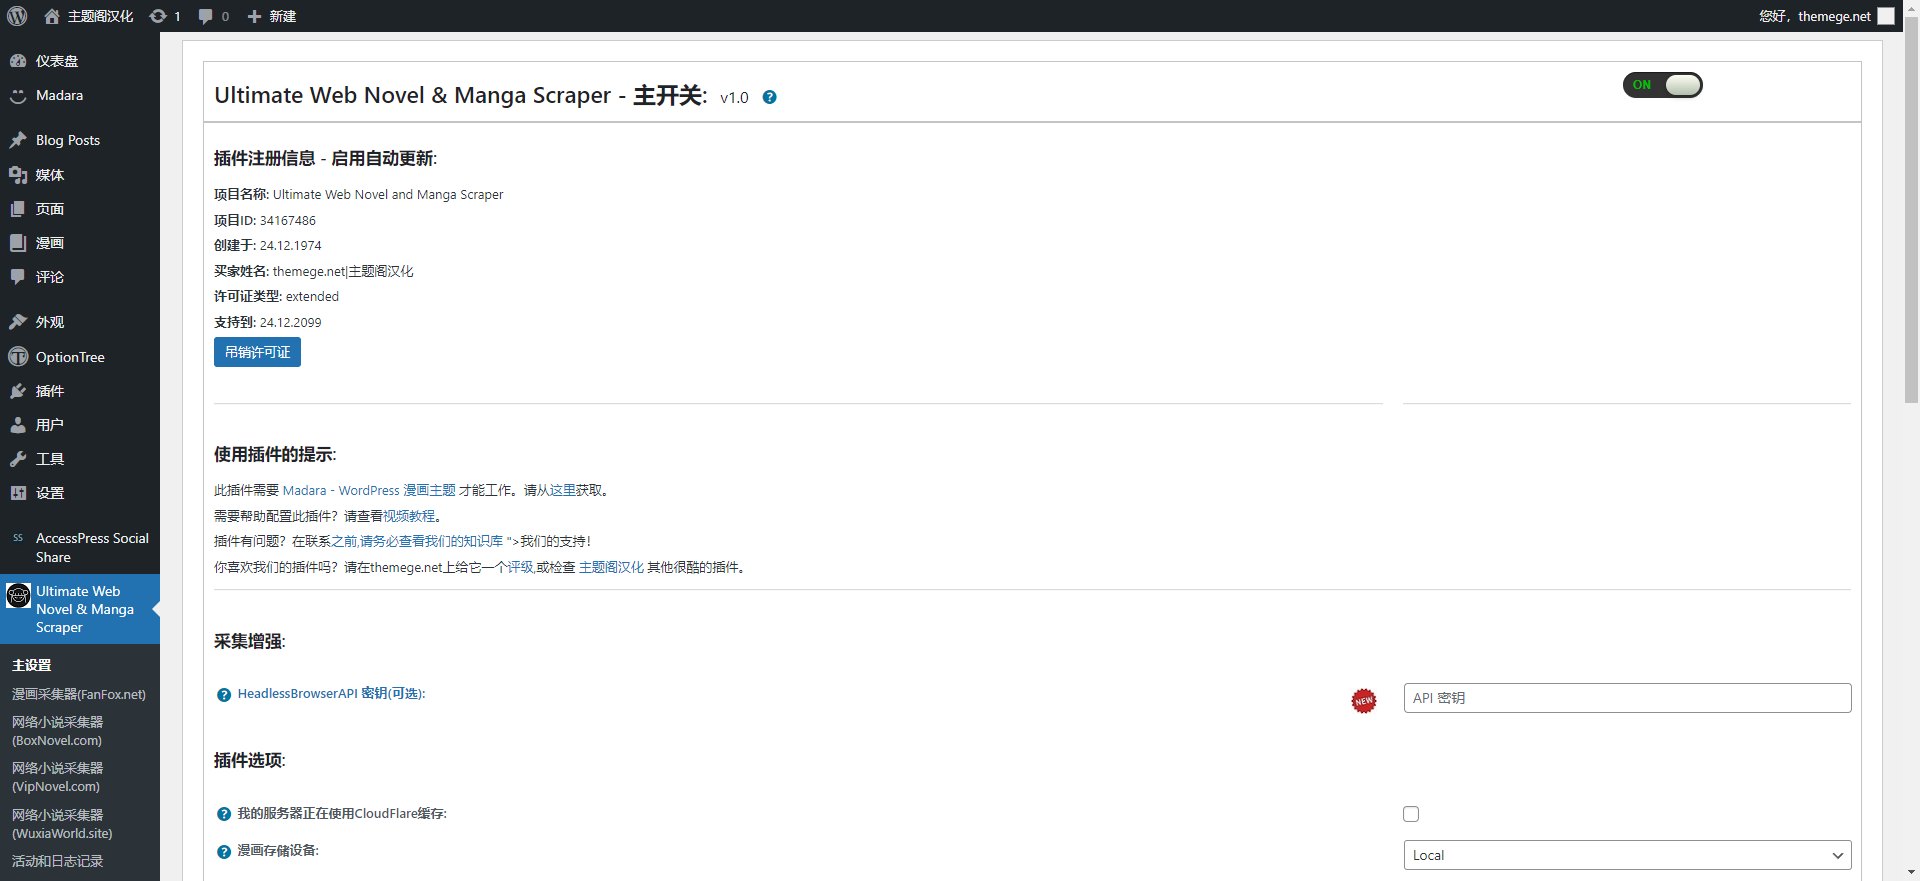The image size is (1920, 881).
Task: Click the 评论 comment icon
Action: point(18,277)
